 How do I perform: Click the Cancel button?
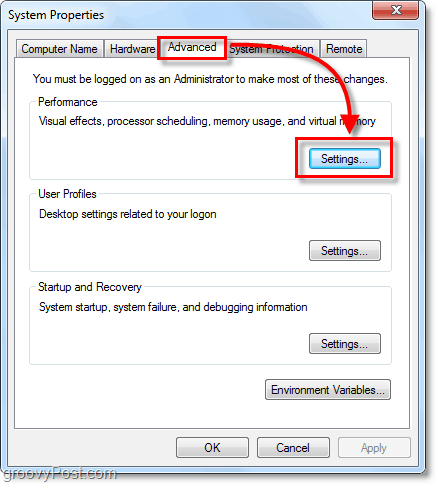(x=293, y=448)
